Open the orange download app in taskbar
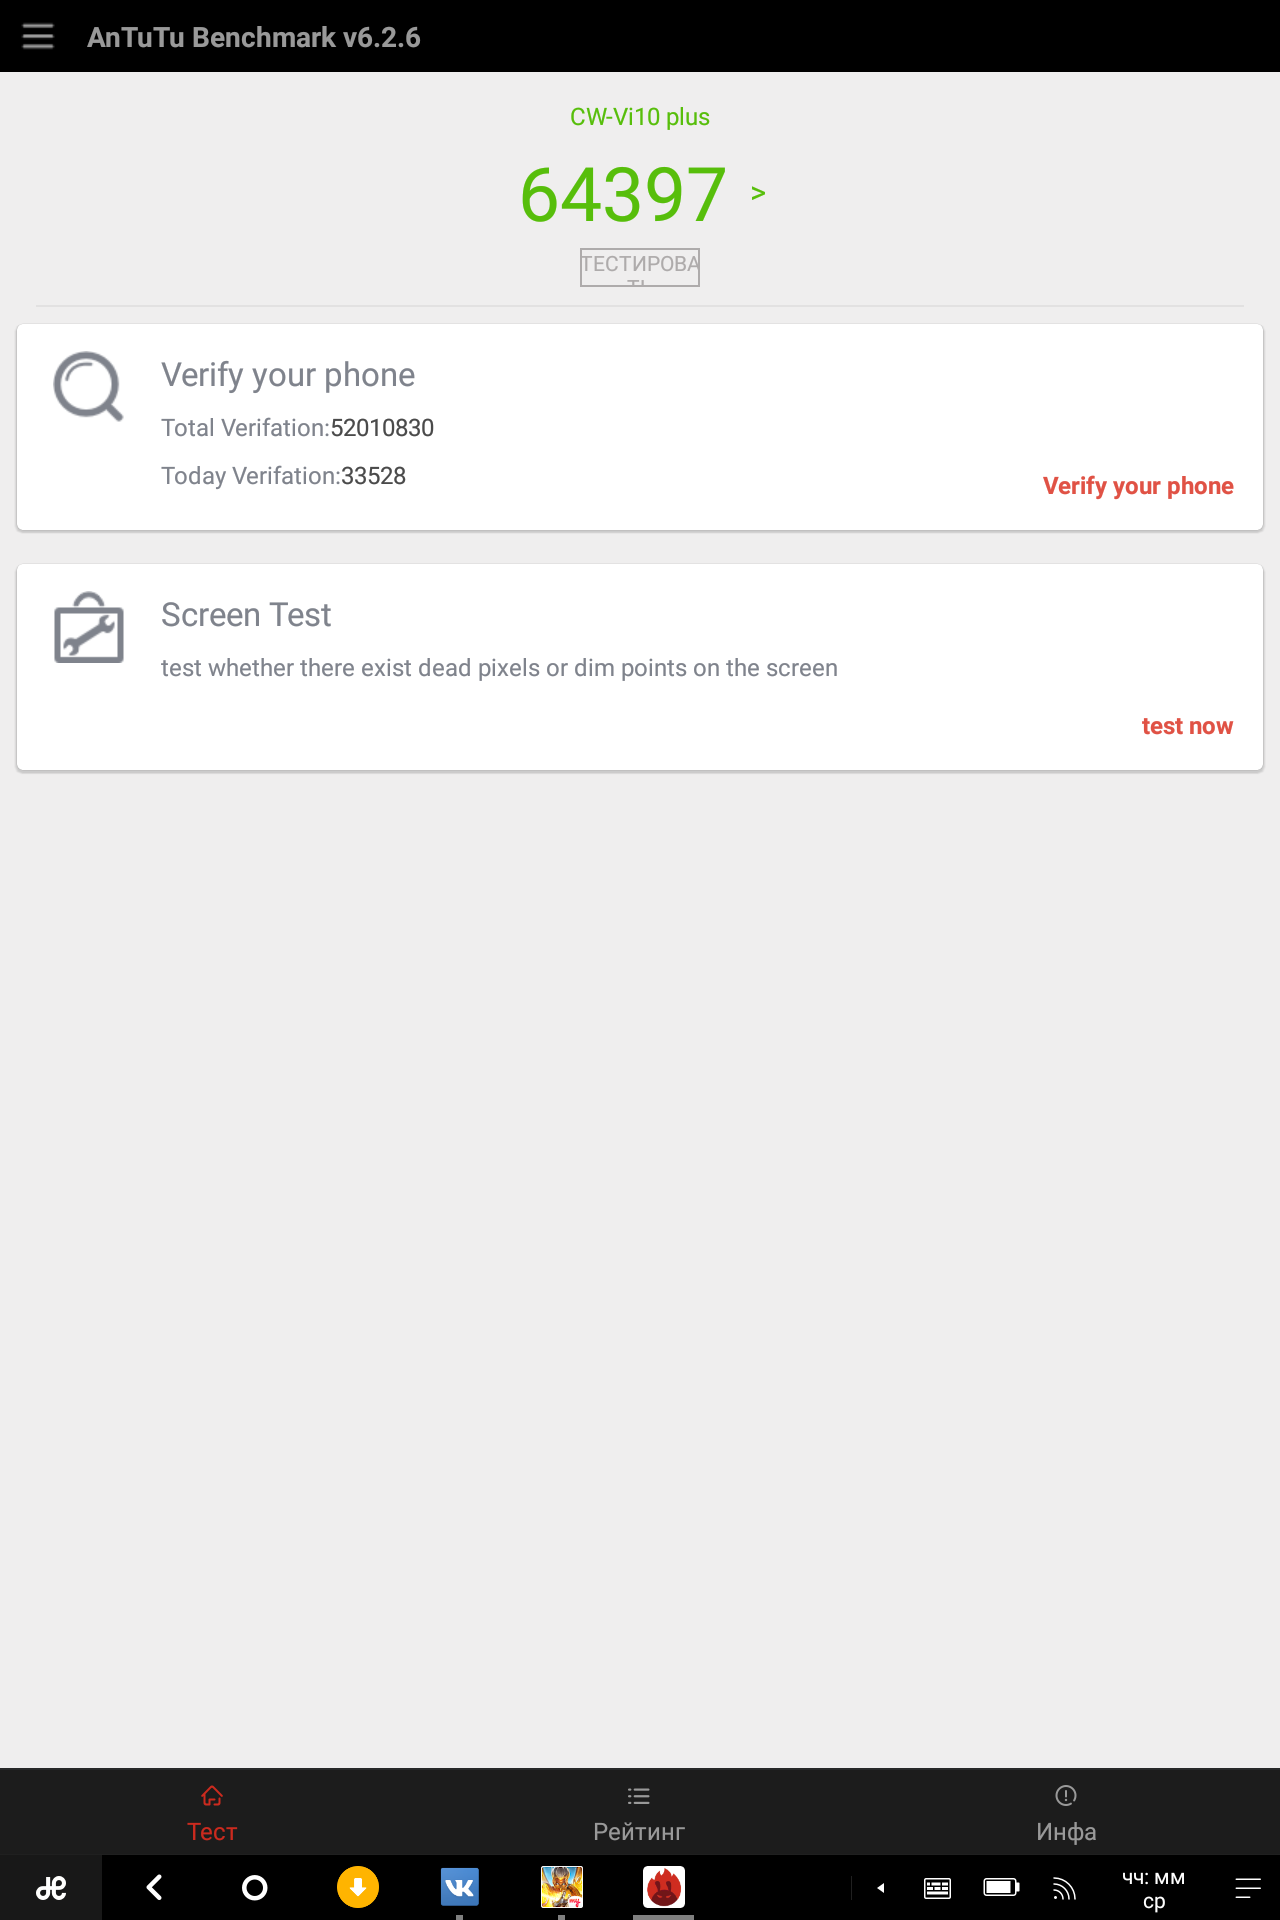The height and width of the screenshot is (1920, 1280). coord(358,1888)
